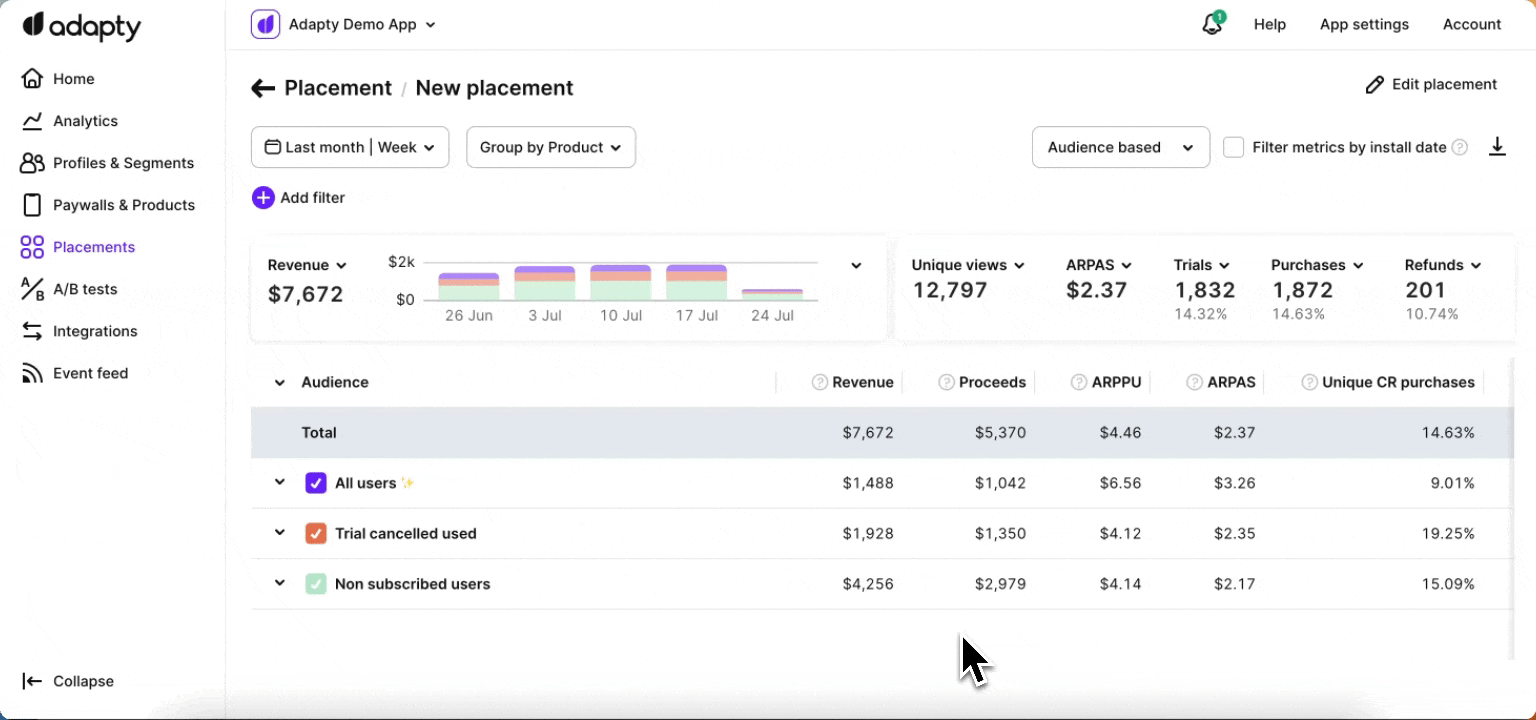Expand the Non subscribed users row
Image resolution: width=1536 pixels, height=720 pixels.
point(280,583)
